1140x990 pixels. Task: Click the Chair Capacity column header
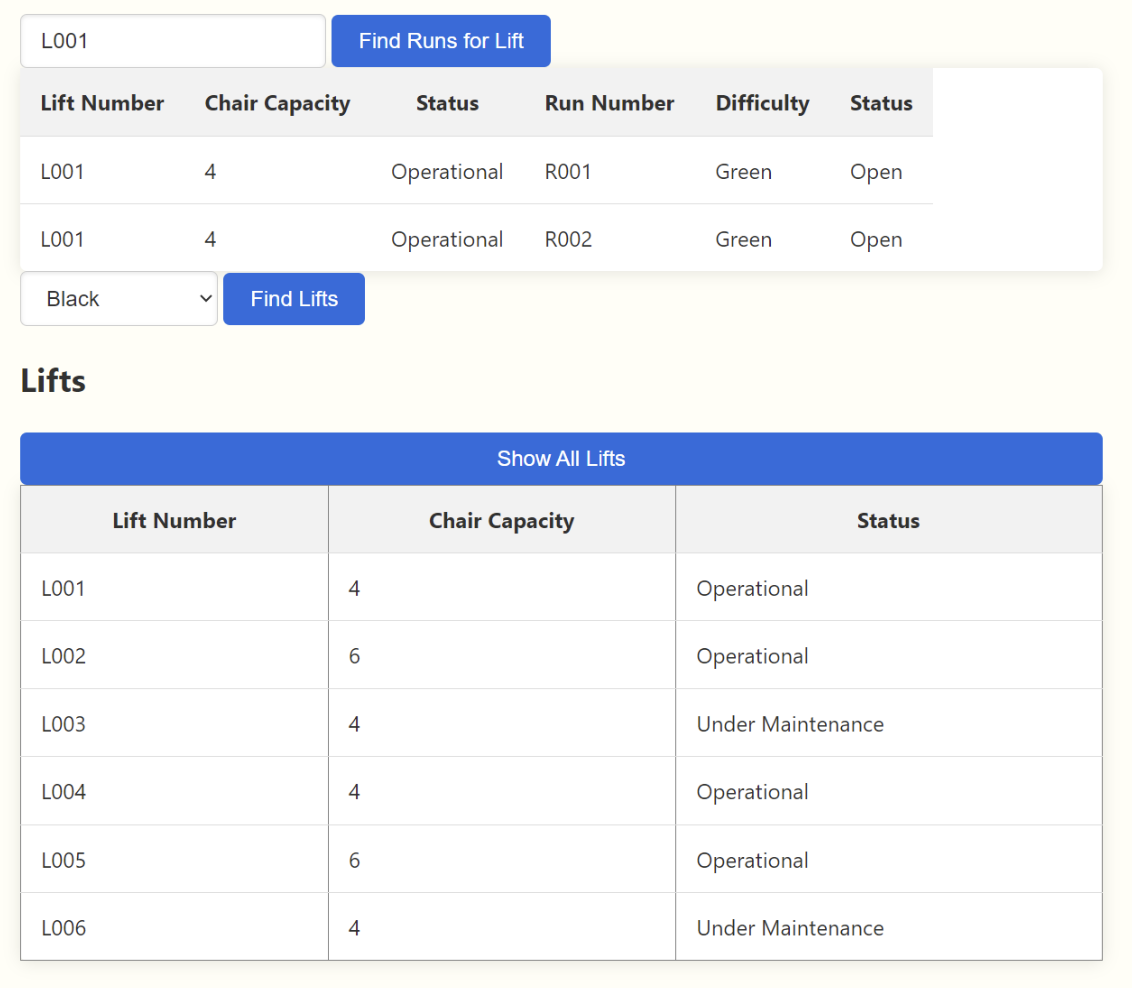click(x=501, y=520)
